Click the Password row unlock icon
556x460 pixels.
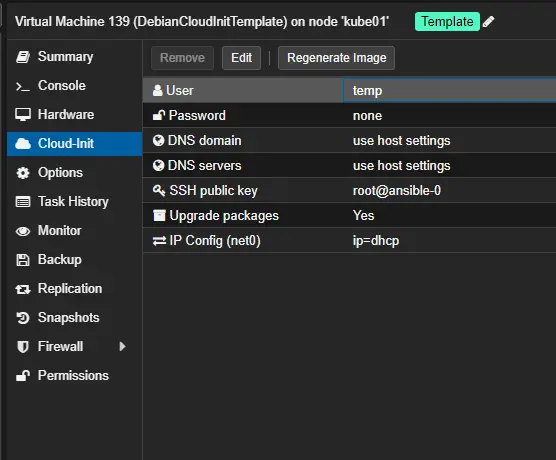(x=159, y=115)
